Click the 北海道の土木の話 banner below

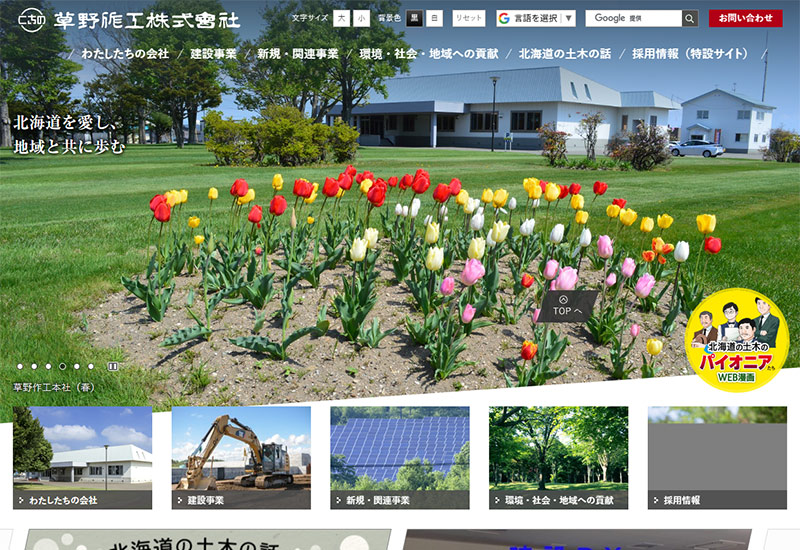208,540
